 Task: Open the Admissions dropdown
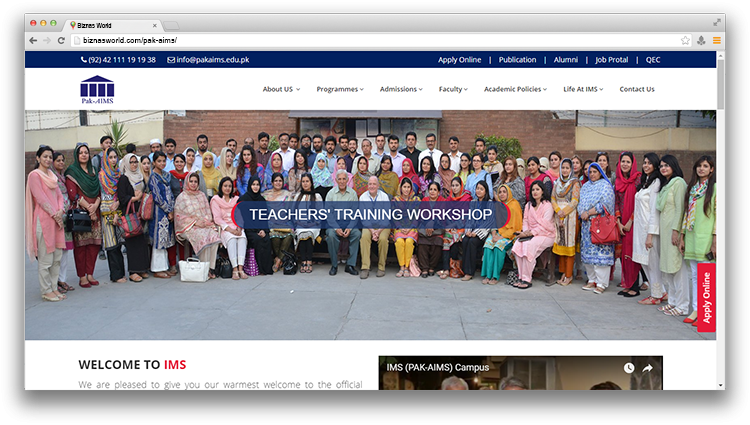[401, 89]
